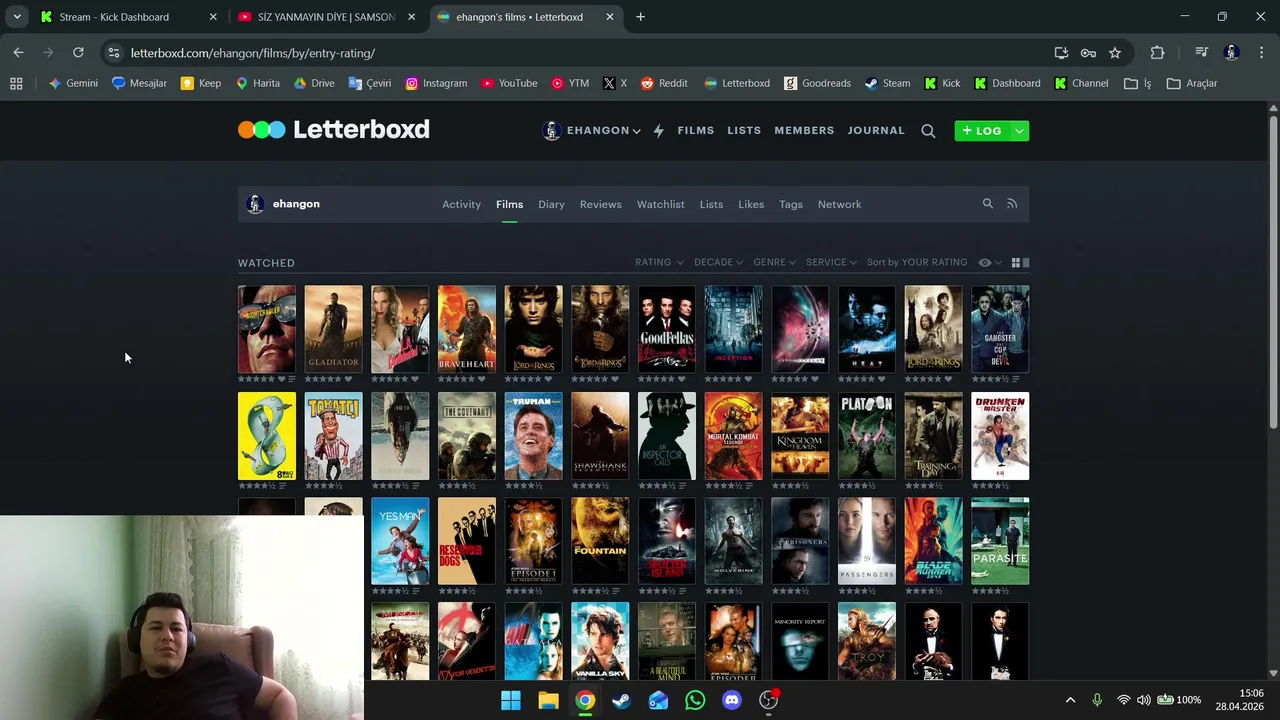Click the microphone icon in the system tray
Image resolution: width=1280 pixels, height=720 pixels.
pos(1097,700)
